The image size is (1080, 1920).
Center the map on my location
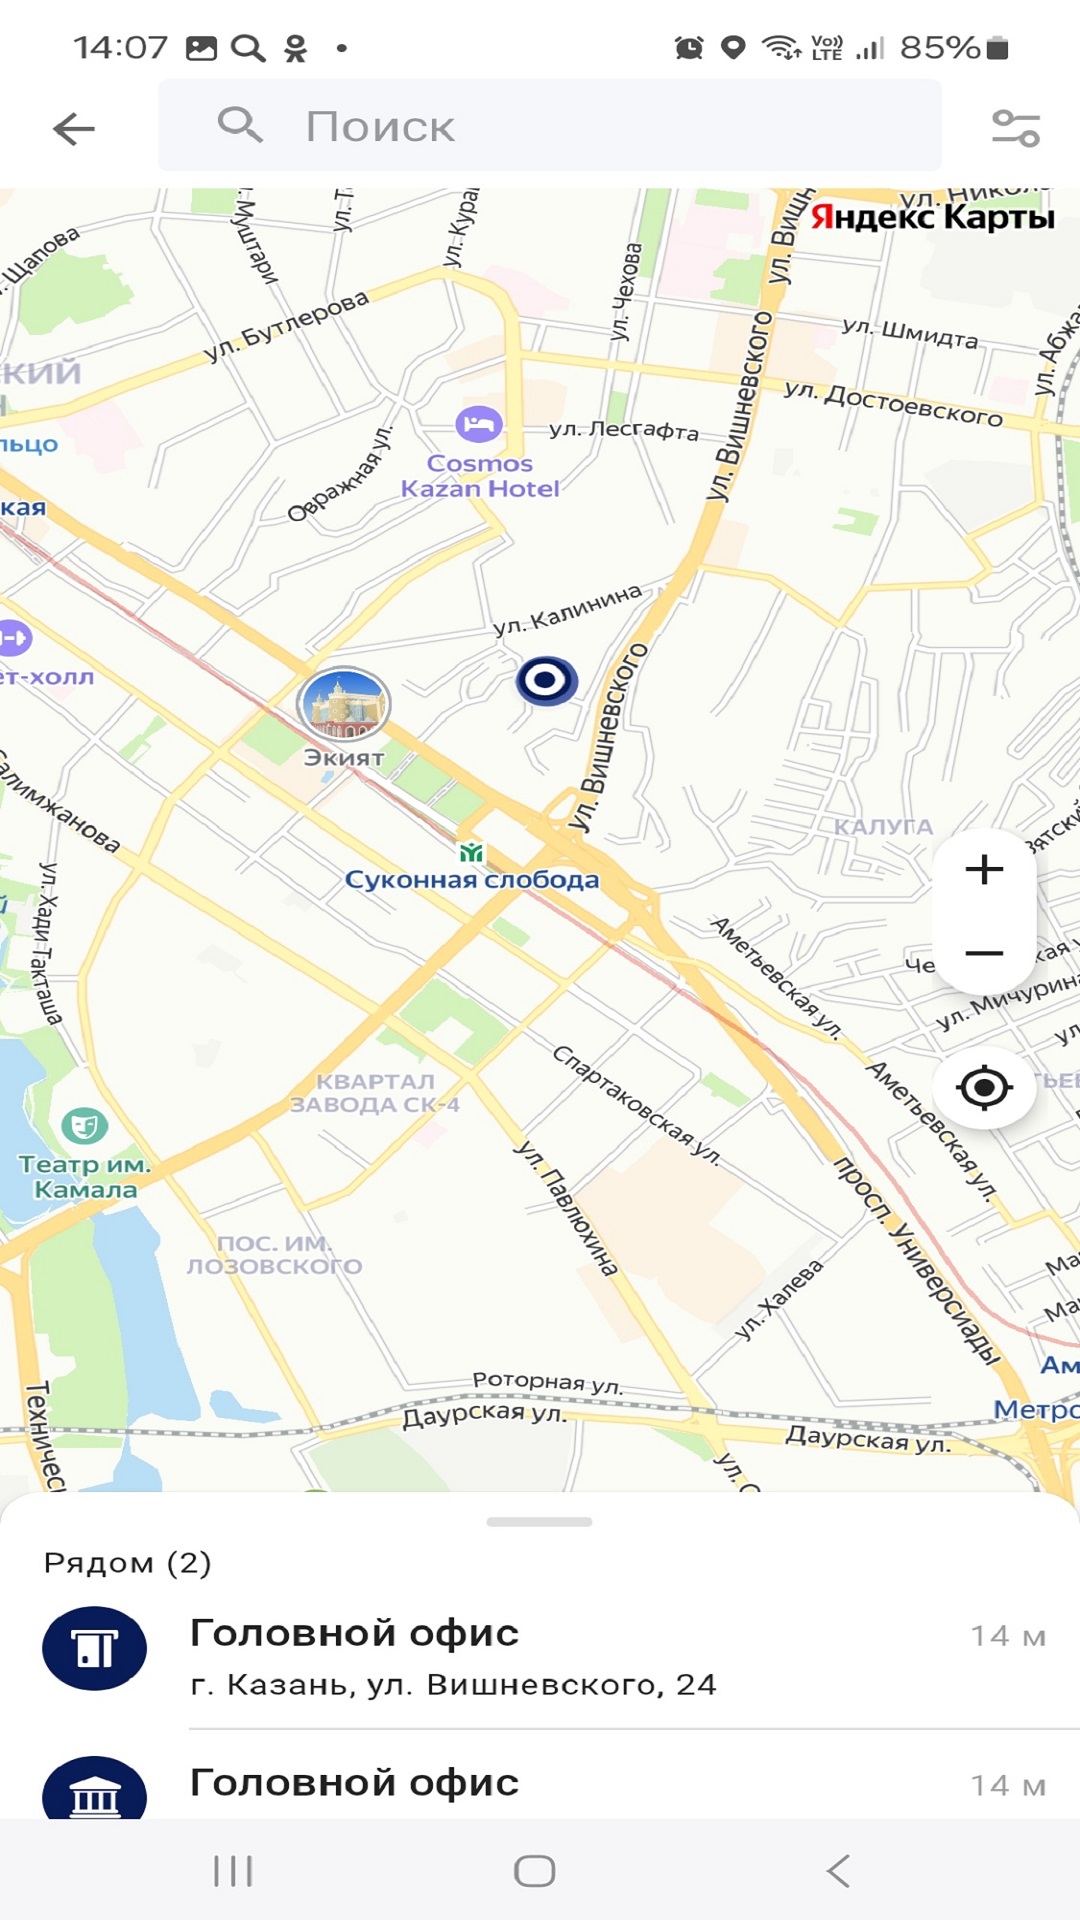click(984, 1087)
